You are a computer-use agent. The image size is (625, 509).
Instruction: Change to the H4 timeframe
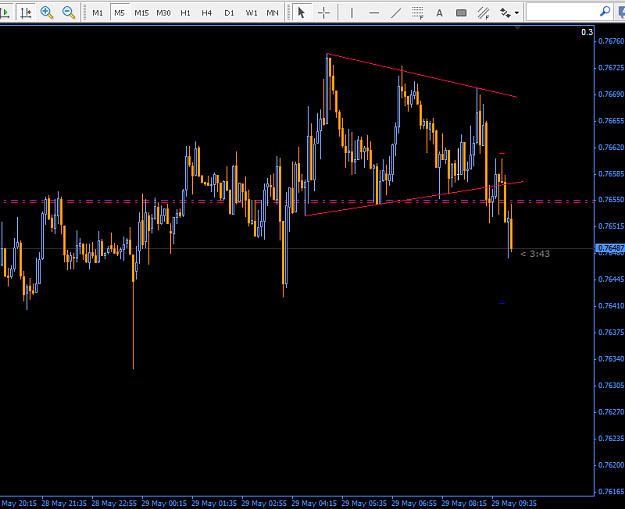(206, 13)
